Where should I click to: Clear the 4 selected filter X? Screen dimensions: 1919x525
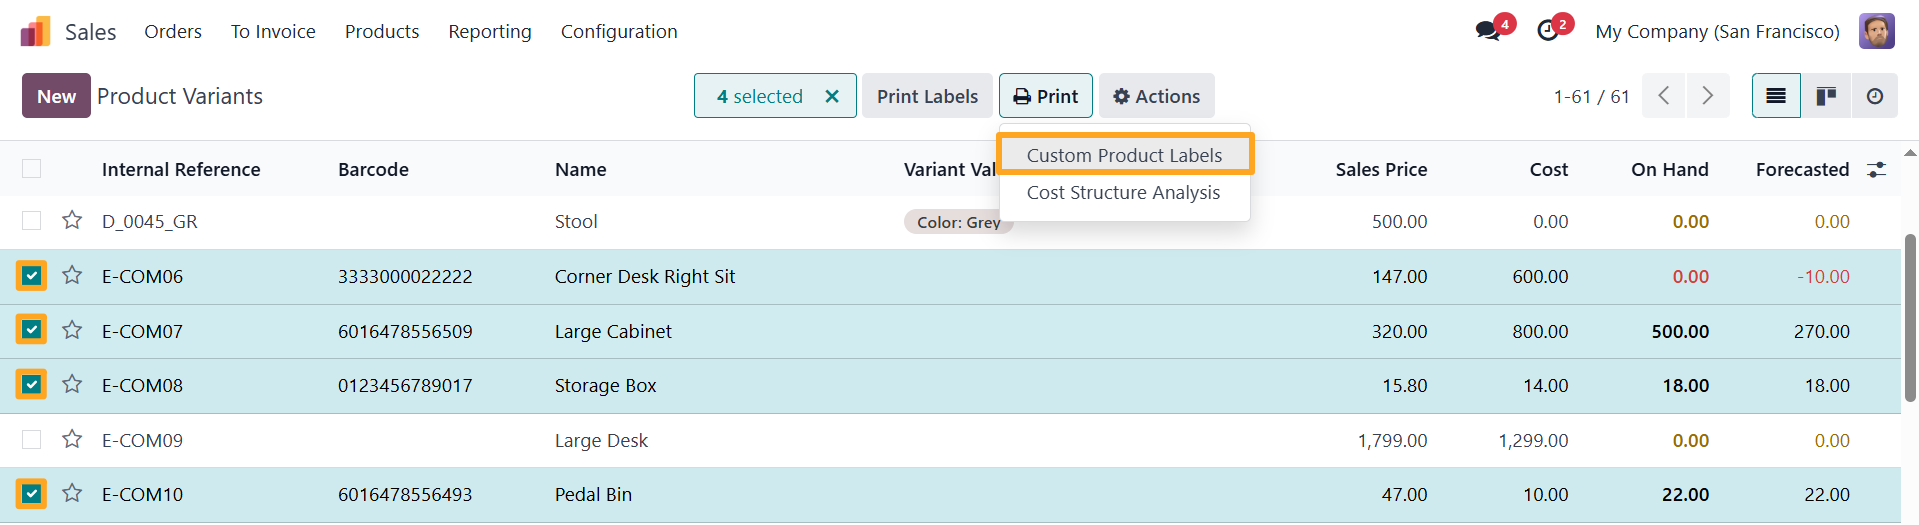(832, 96)
